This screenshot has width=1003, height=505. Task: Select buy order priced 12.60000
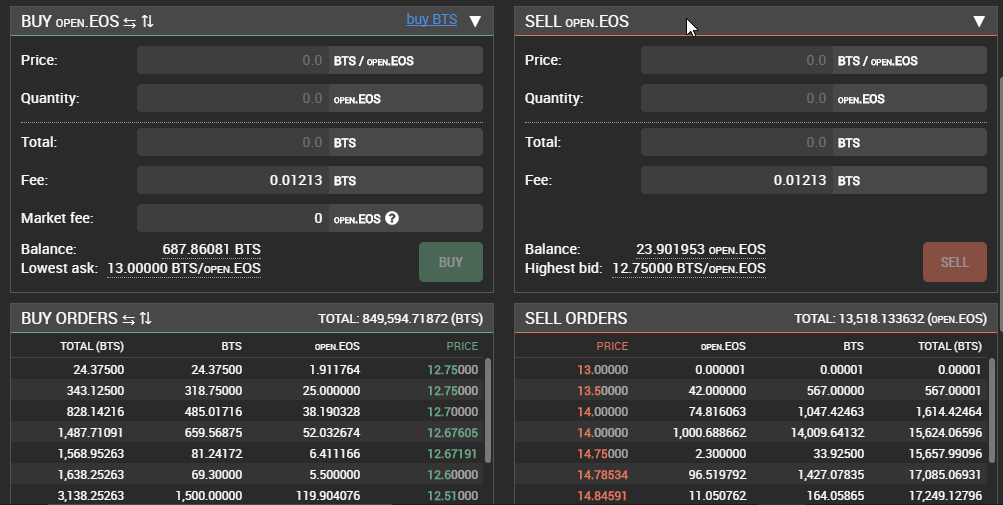[x=246, y=475]
